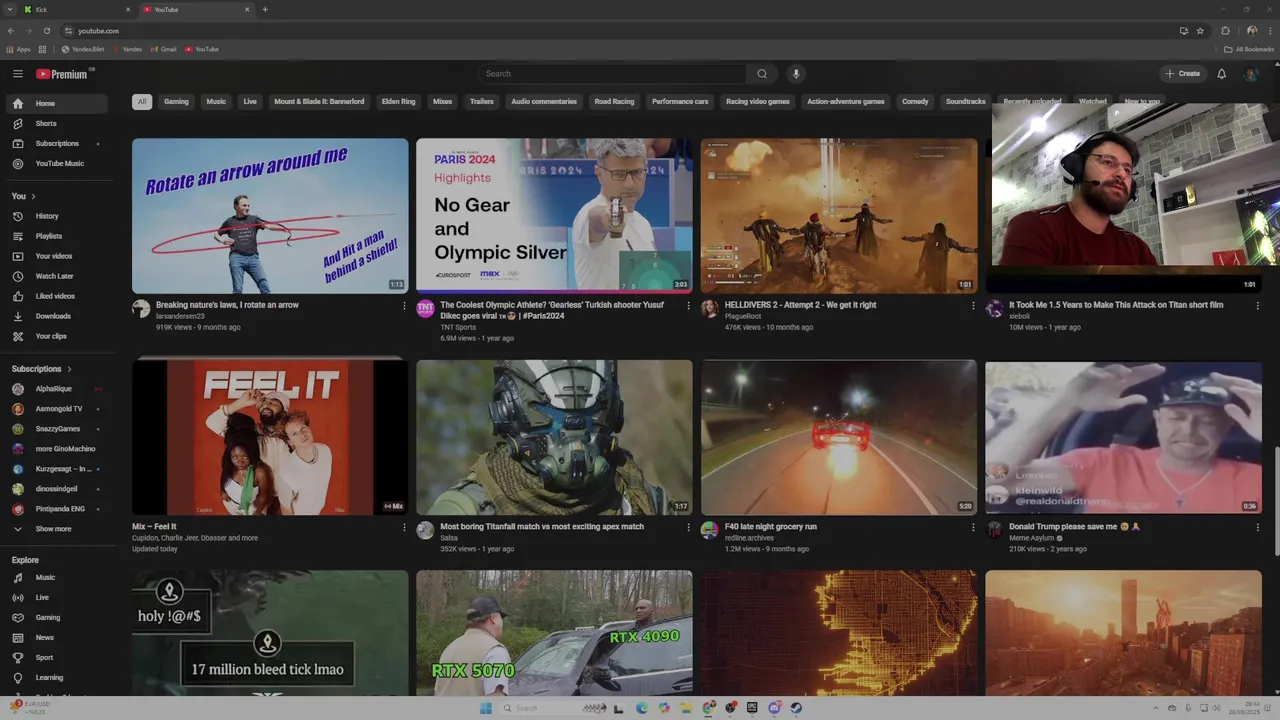Open Liked videos
Viewport: 1280px width, 720px height.
click(60, 296)
